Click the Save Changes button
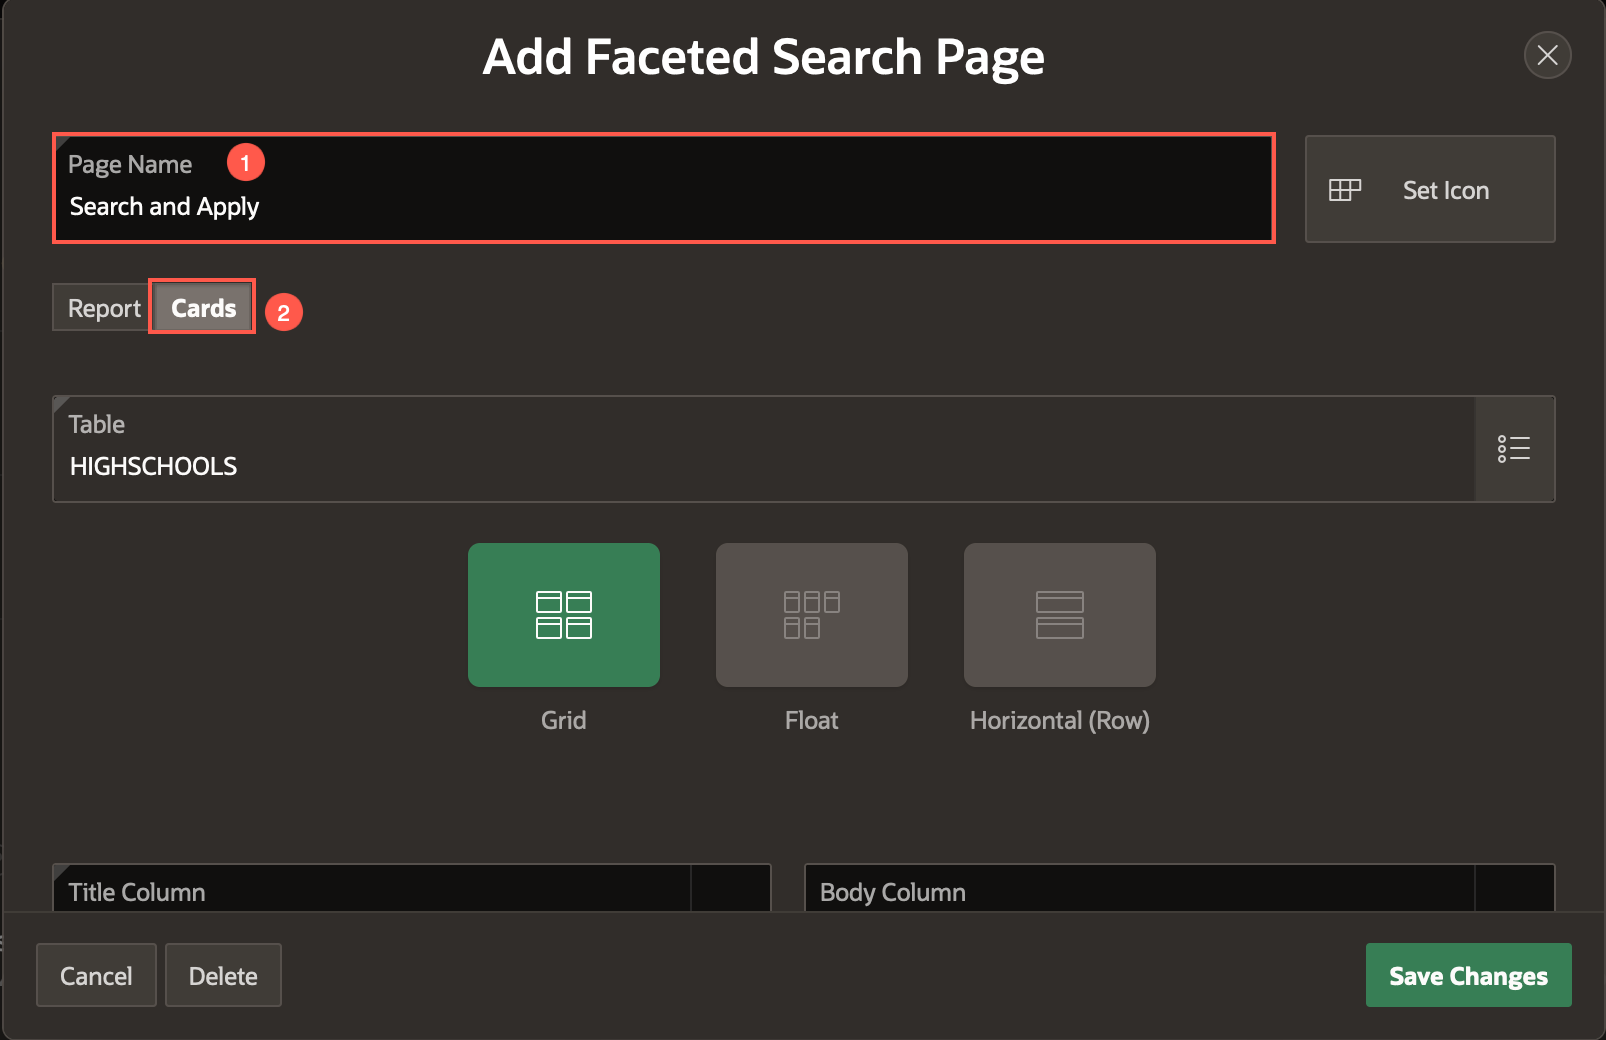Viewport: 1606px width, 1040px height. [1468, 975]
